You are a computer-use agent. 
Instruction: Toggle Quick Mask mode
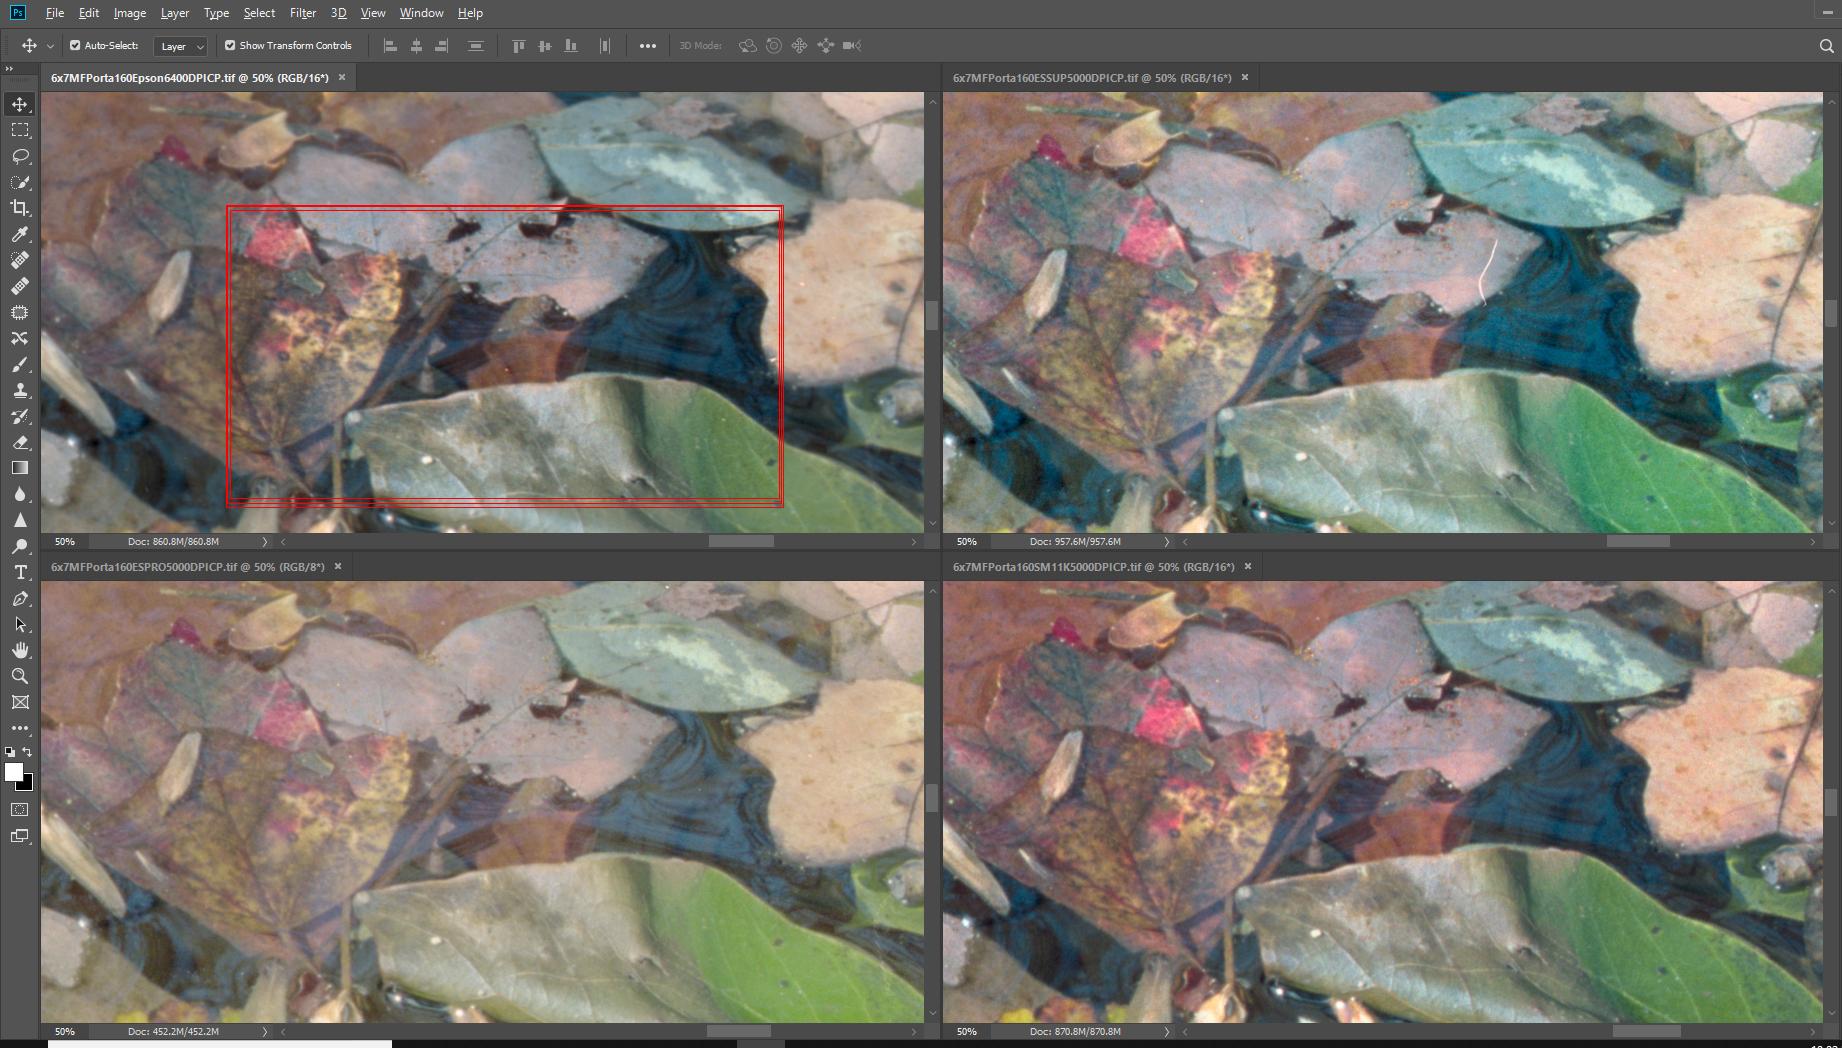20,809
